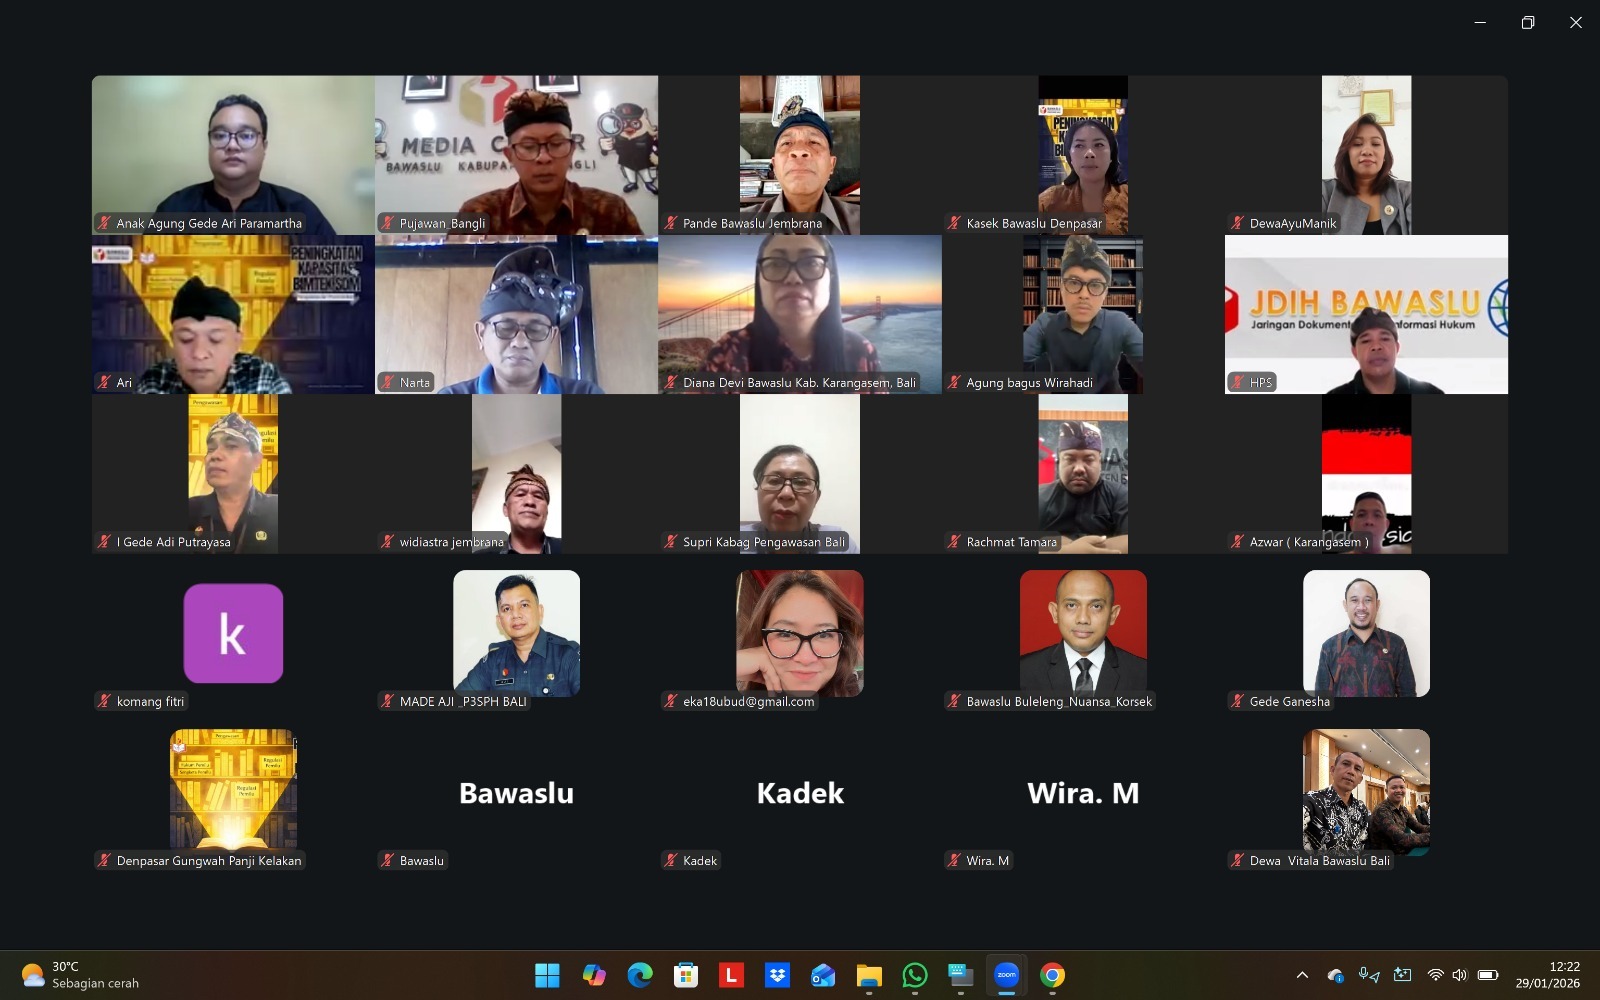The width and height of the screenshot is (1600, 1000).
Task: Launch Copilot from the taskbar
Action: pyautogui.click(x=593, y=975)
